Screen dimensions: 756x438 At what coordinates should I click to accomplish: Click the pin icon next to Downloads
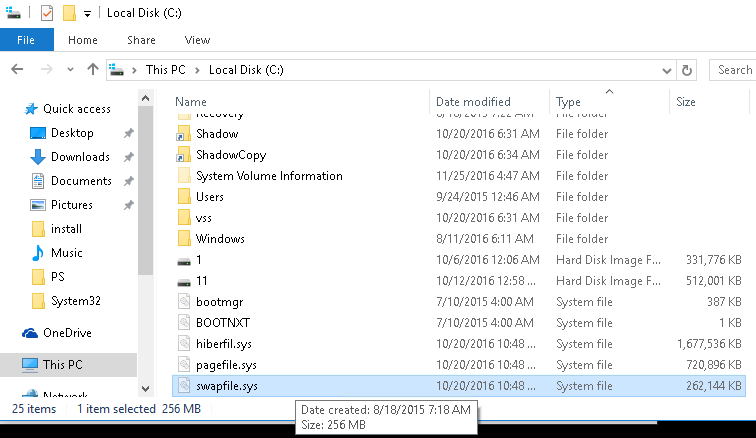coord(128,157)
